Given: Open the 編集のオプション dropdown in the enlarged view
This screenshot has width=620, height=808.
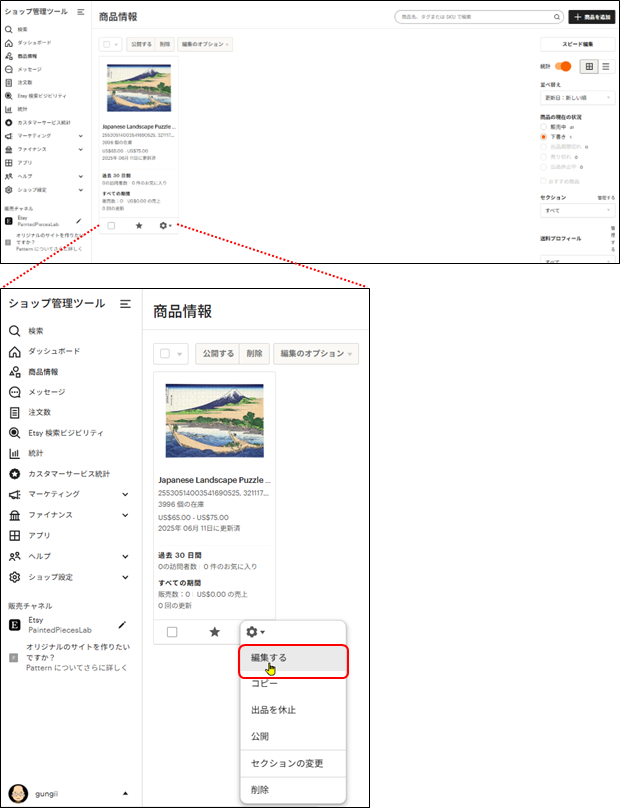Looking at the screenshot, I should pos(316,353).
